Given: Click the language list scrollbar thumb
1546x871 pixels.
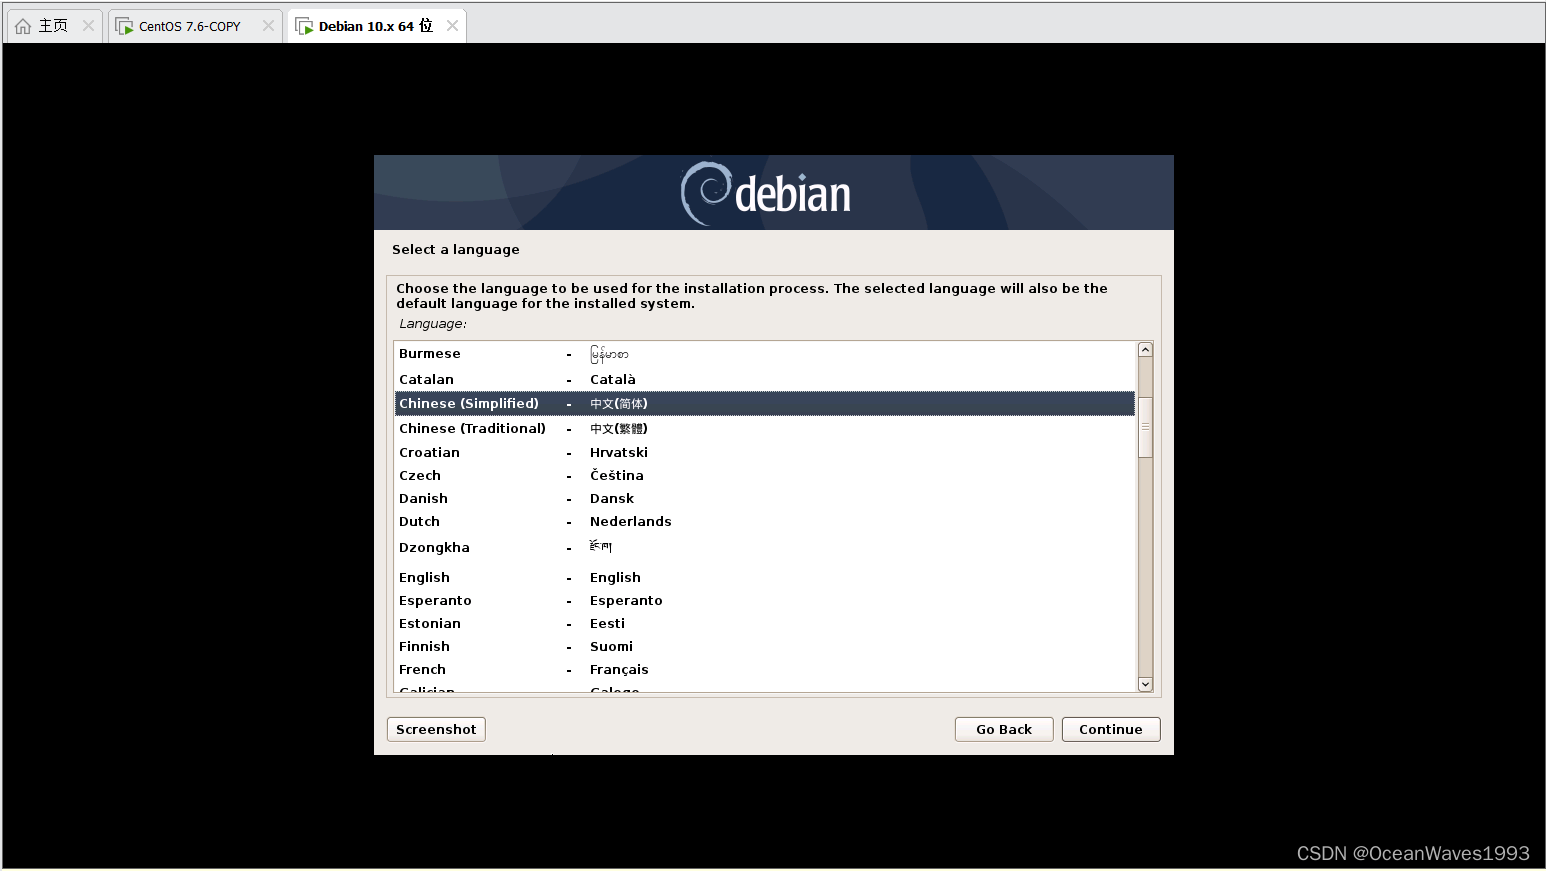Looking at the screenshot, I should pyautogui.click(x=1145, y=427).
